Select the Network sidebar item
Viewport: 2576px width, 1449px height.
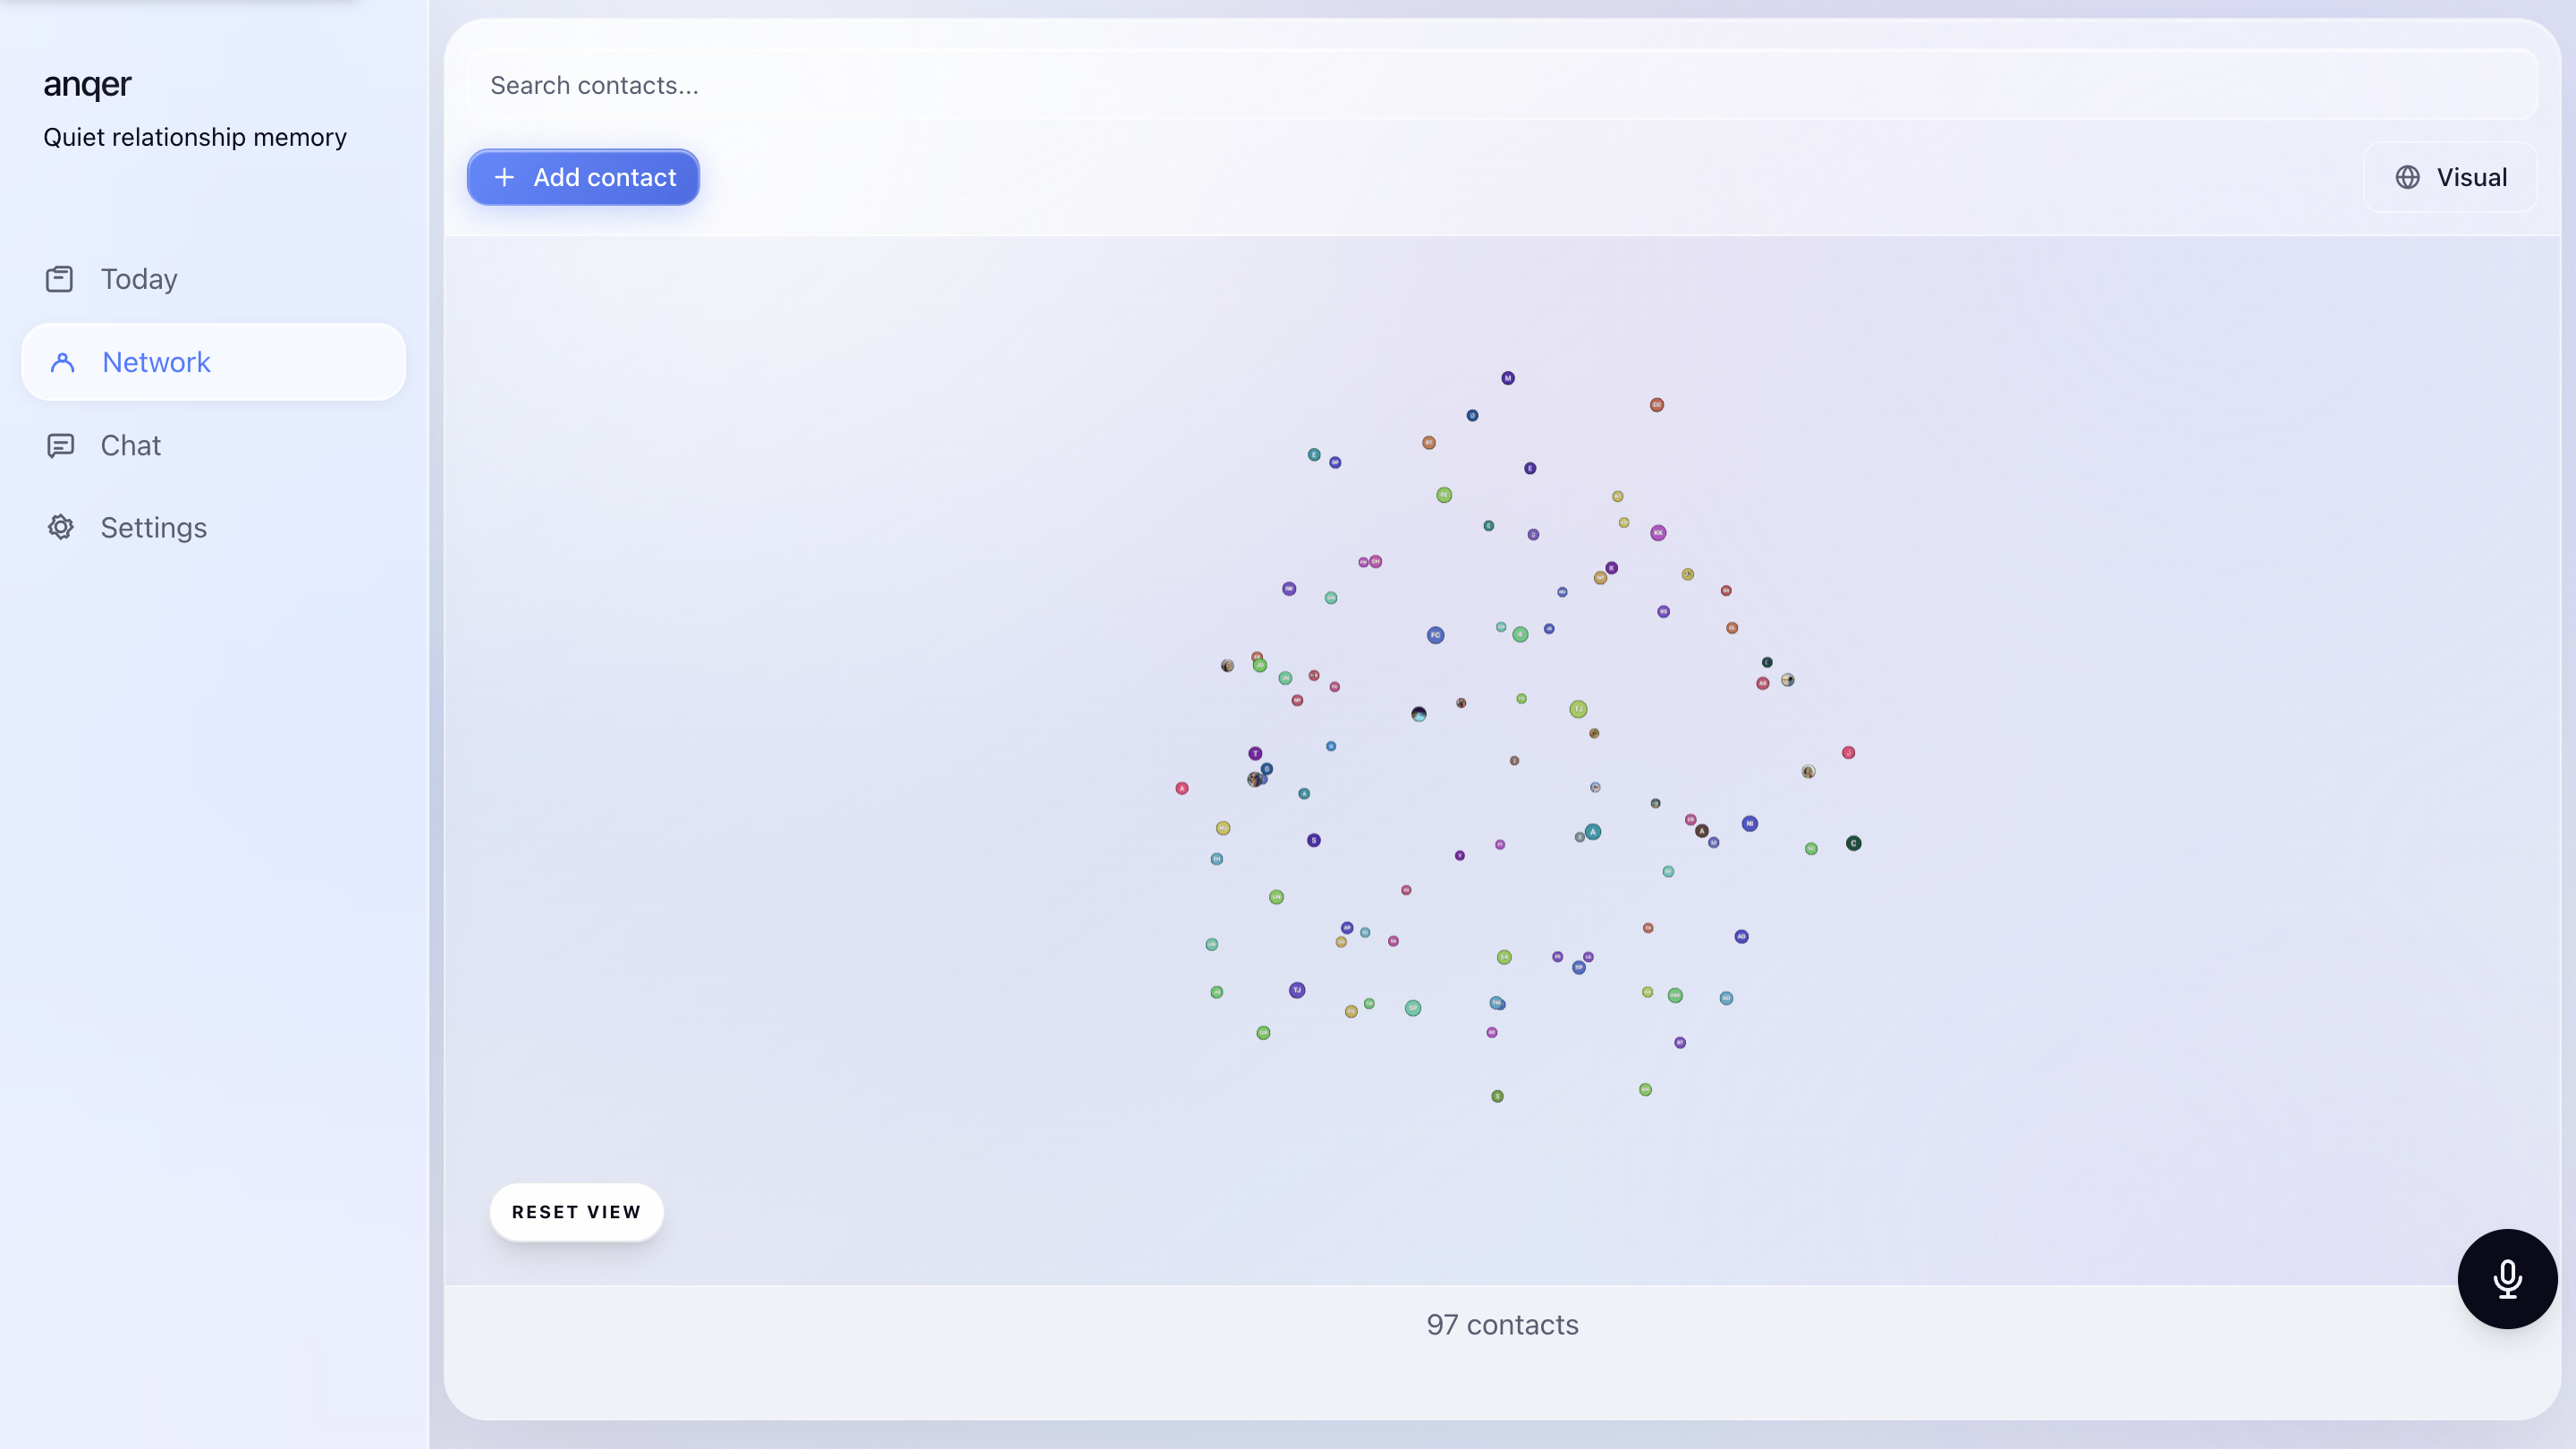156,362
